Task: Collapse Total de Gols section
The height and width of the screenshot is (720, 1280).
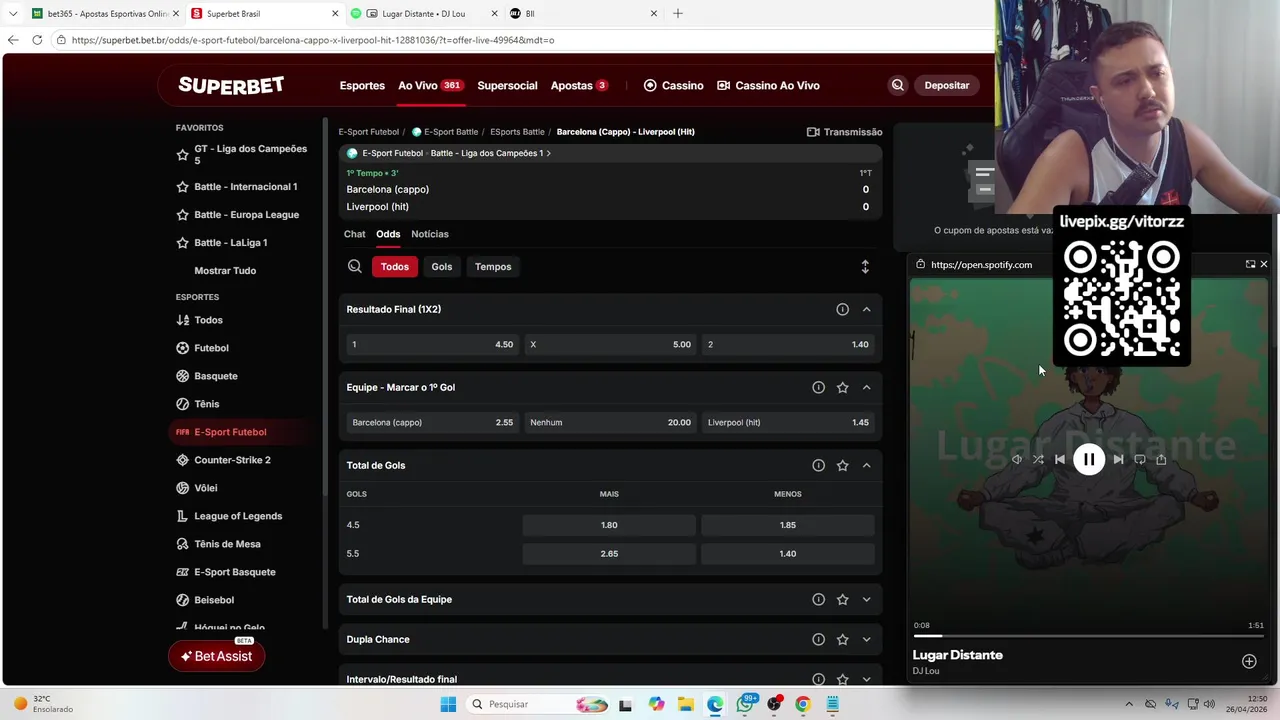Action: (866, 465)
